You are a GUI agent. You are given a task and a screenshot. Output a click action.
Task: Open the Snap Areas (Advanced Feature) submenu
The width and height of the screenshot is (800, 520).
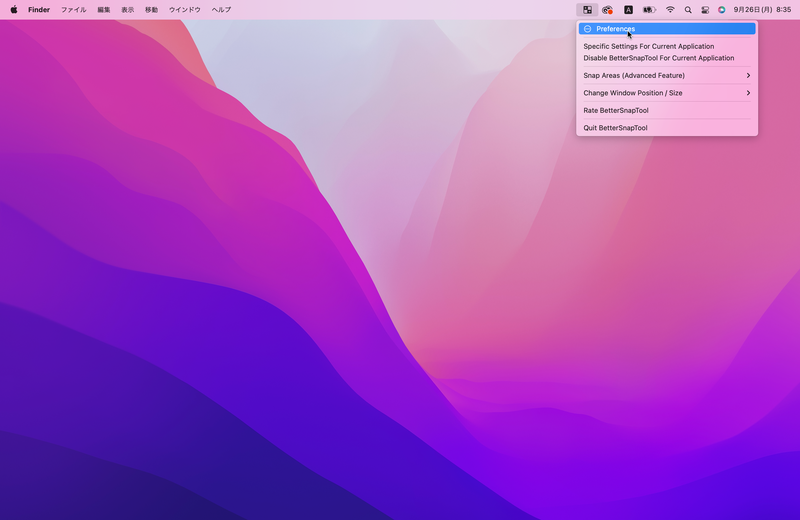point(667,76)
